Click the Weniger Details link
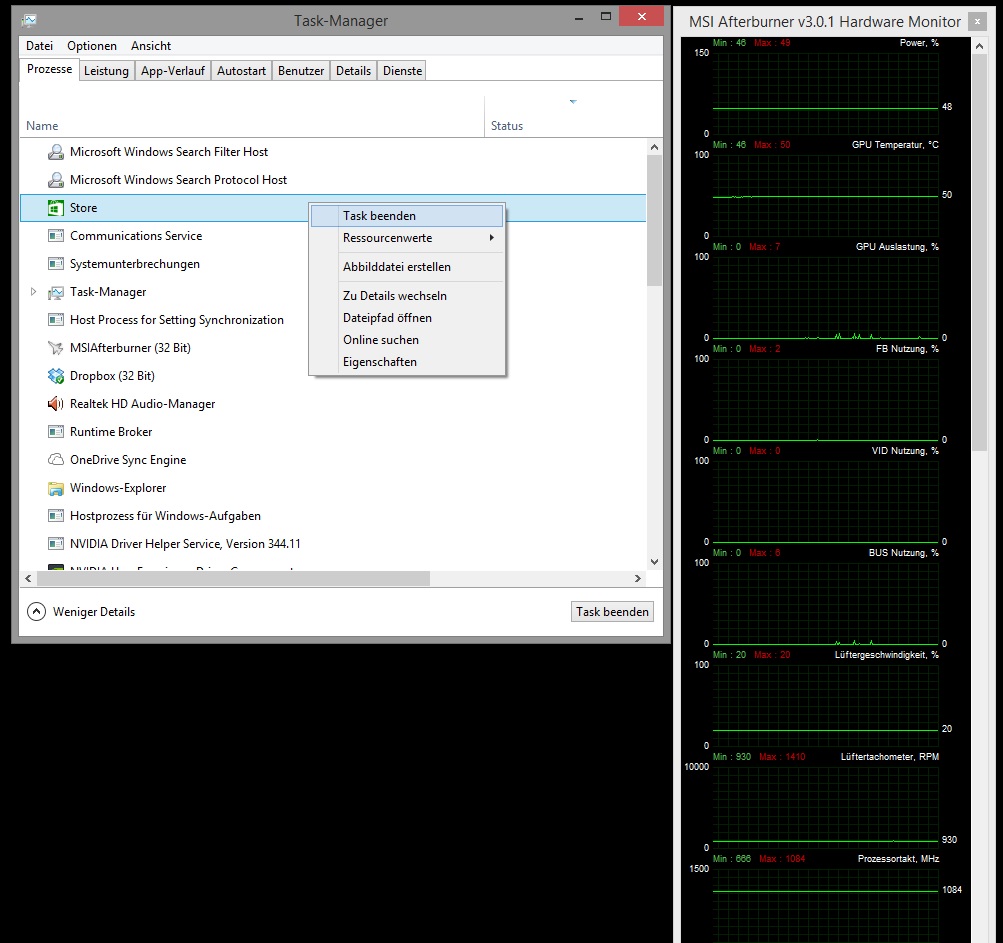This screenshot has height=943, width=1003. coord(94,612)
